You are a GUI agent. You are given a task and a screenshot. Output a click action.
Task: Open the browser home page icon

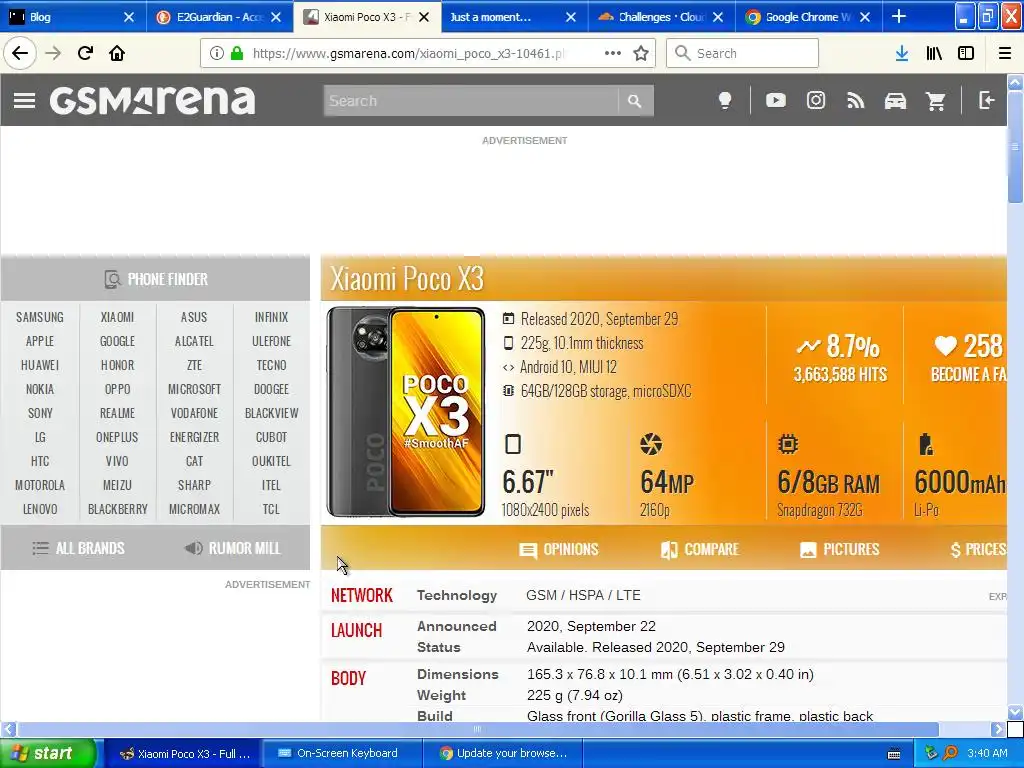[117, 53]
